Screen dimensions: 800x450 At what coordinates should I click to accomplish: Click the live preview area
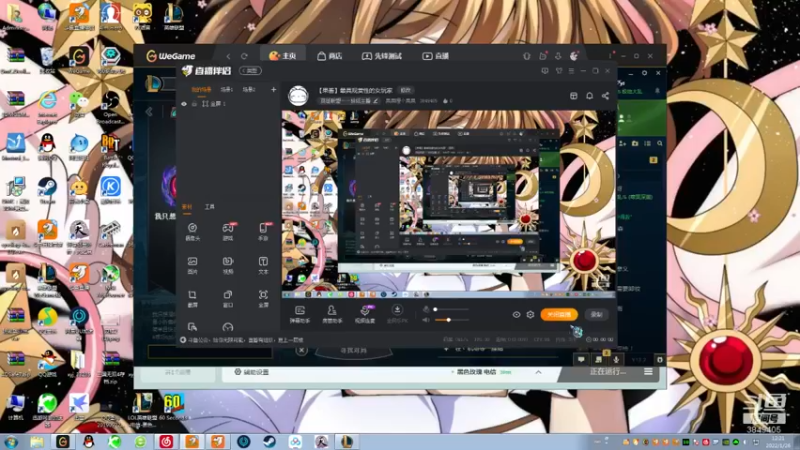(x=448, y=204)
